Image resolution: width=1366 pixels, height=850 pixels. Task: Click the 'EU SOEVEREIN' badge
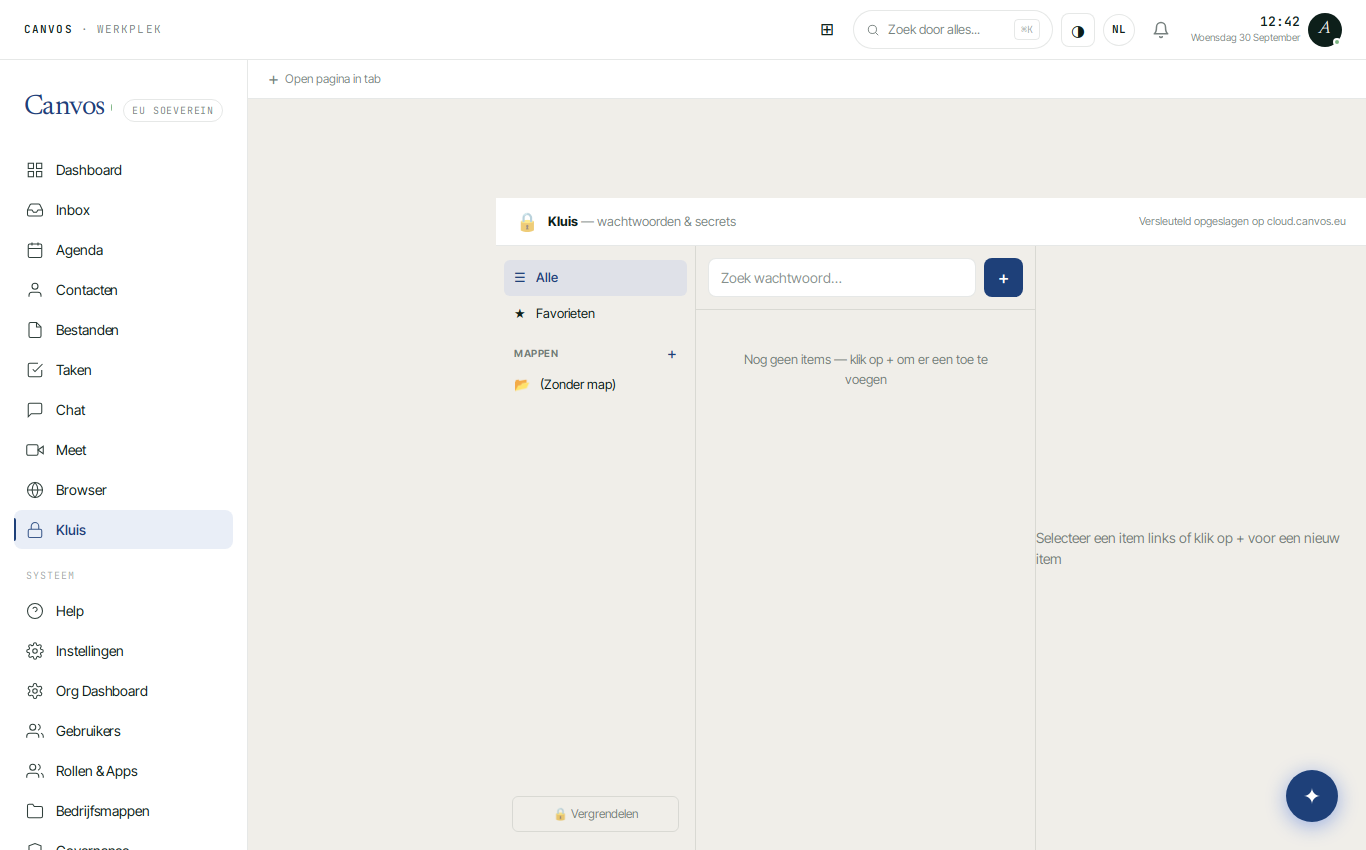click(x=173, y=111)
